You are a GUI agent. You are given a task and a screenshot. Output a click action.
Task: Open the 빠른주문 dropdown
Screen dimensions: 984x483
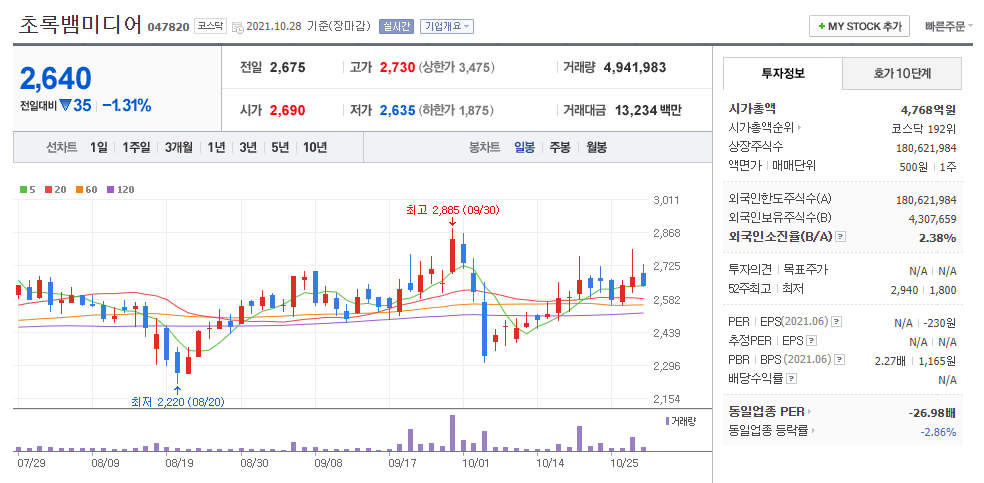pyautogui.click(x=949, y=26)
